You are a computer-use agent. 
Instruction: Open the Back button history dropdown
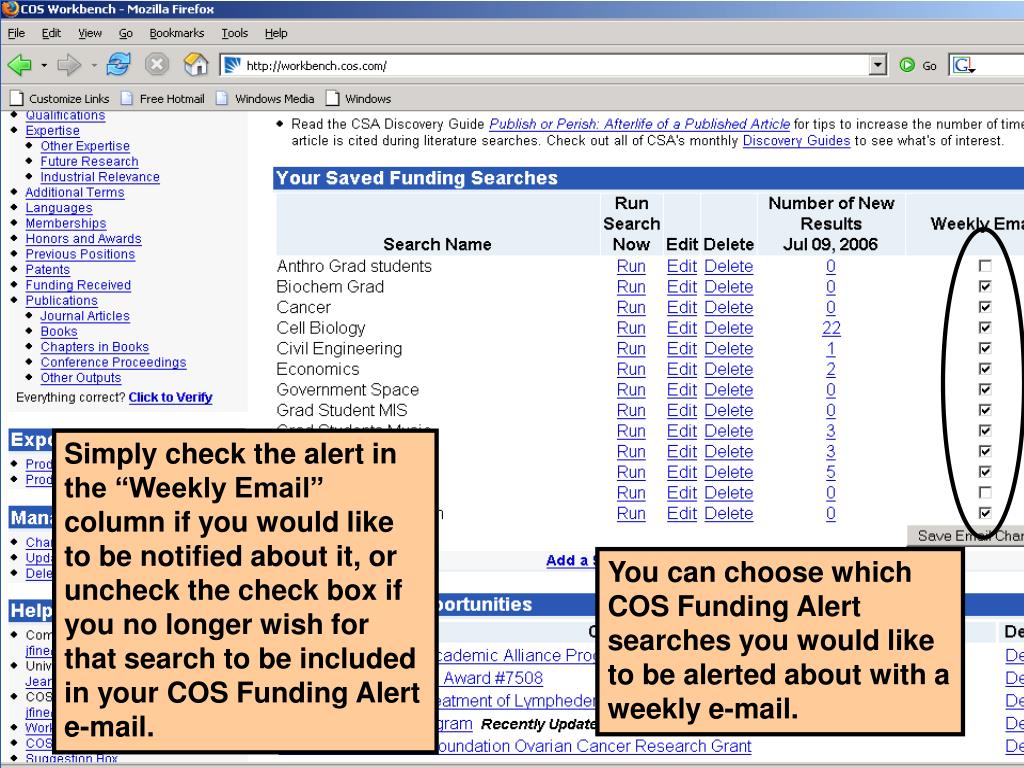[44, 65]
